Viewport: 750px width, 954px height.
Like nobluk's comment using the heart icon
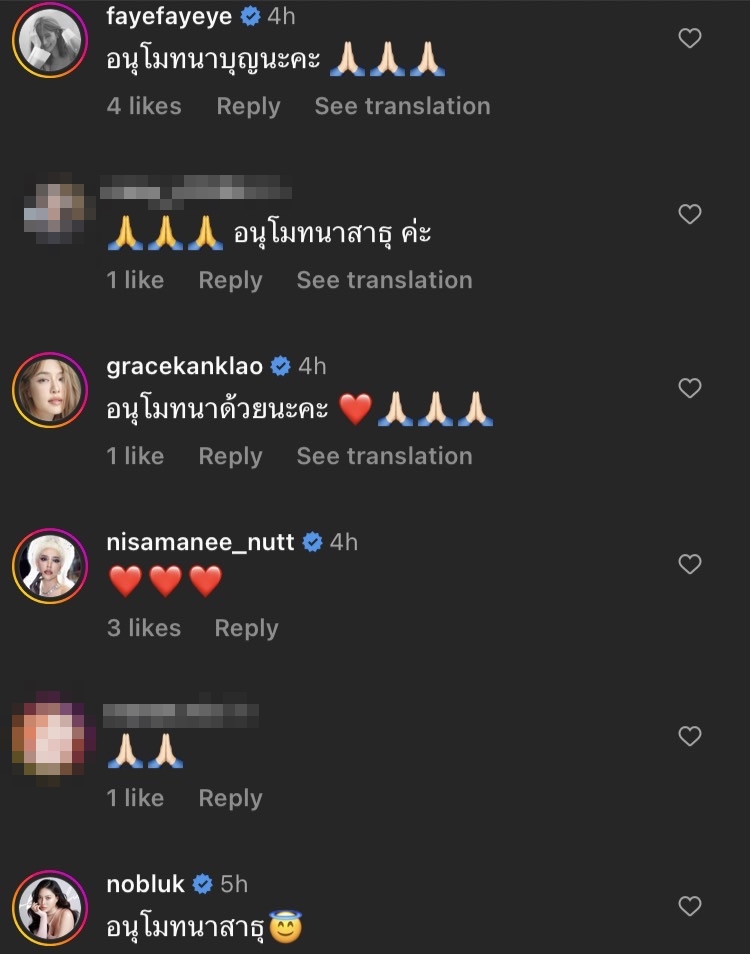[x=690, y=906]
